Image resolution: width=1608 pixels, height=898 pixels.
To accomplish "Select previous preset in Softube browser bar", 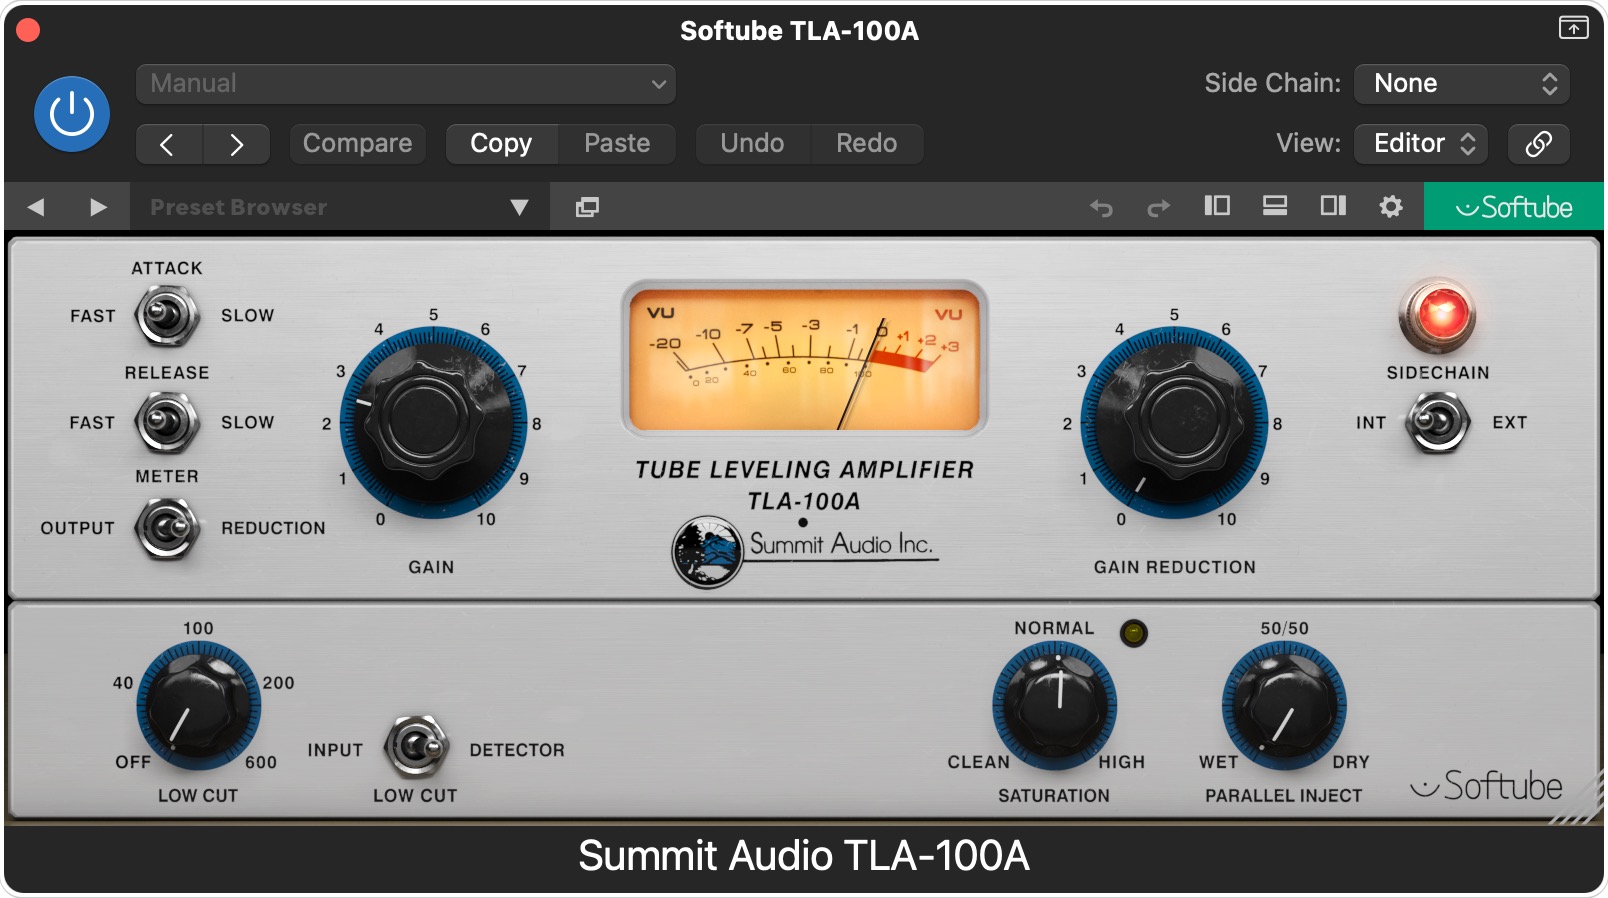I will point(37,207).
